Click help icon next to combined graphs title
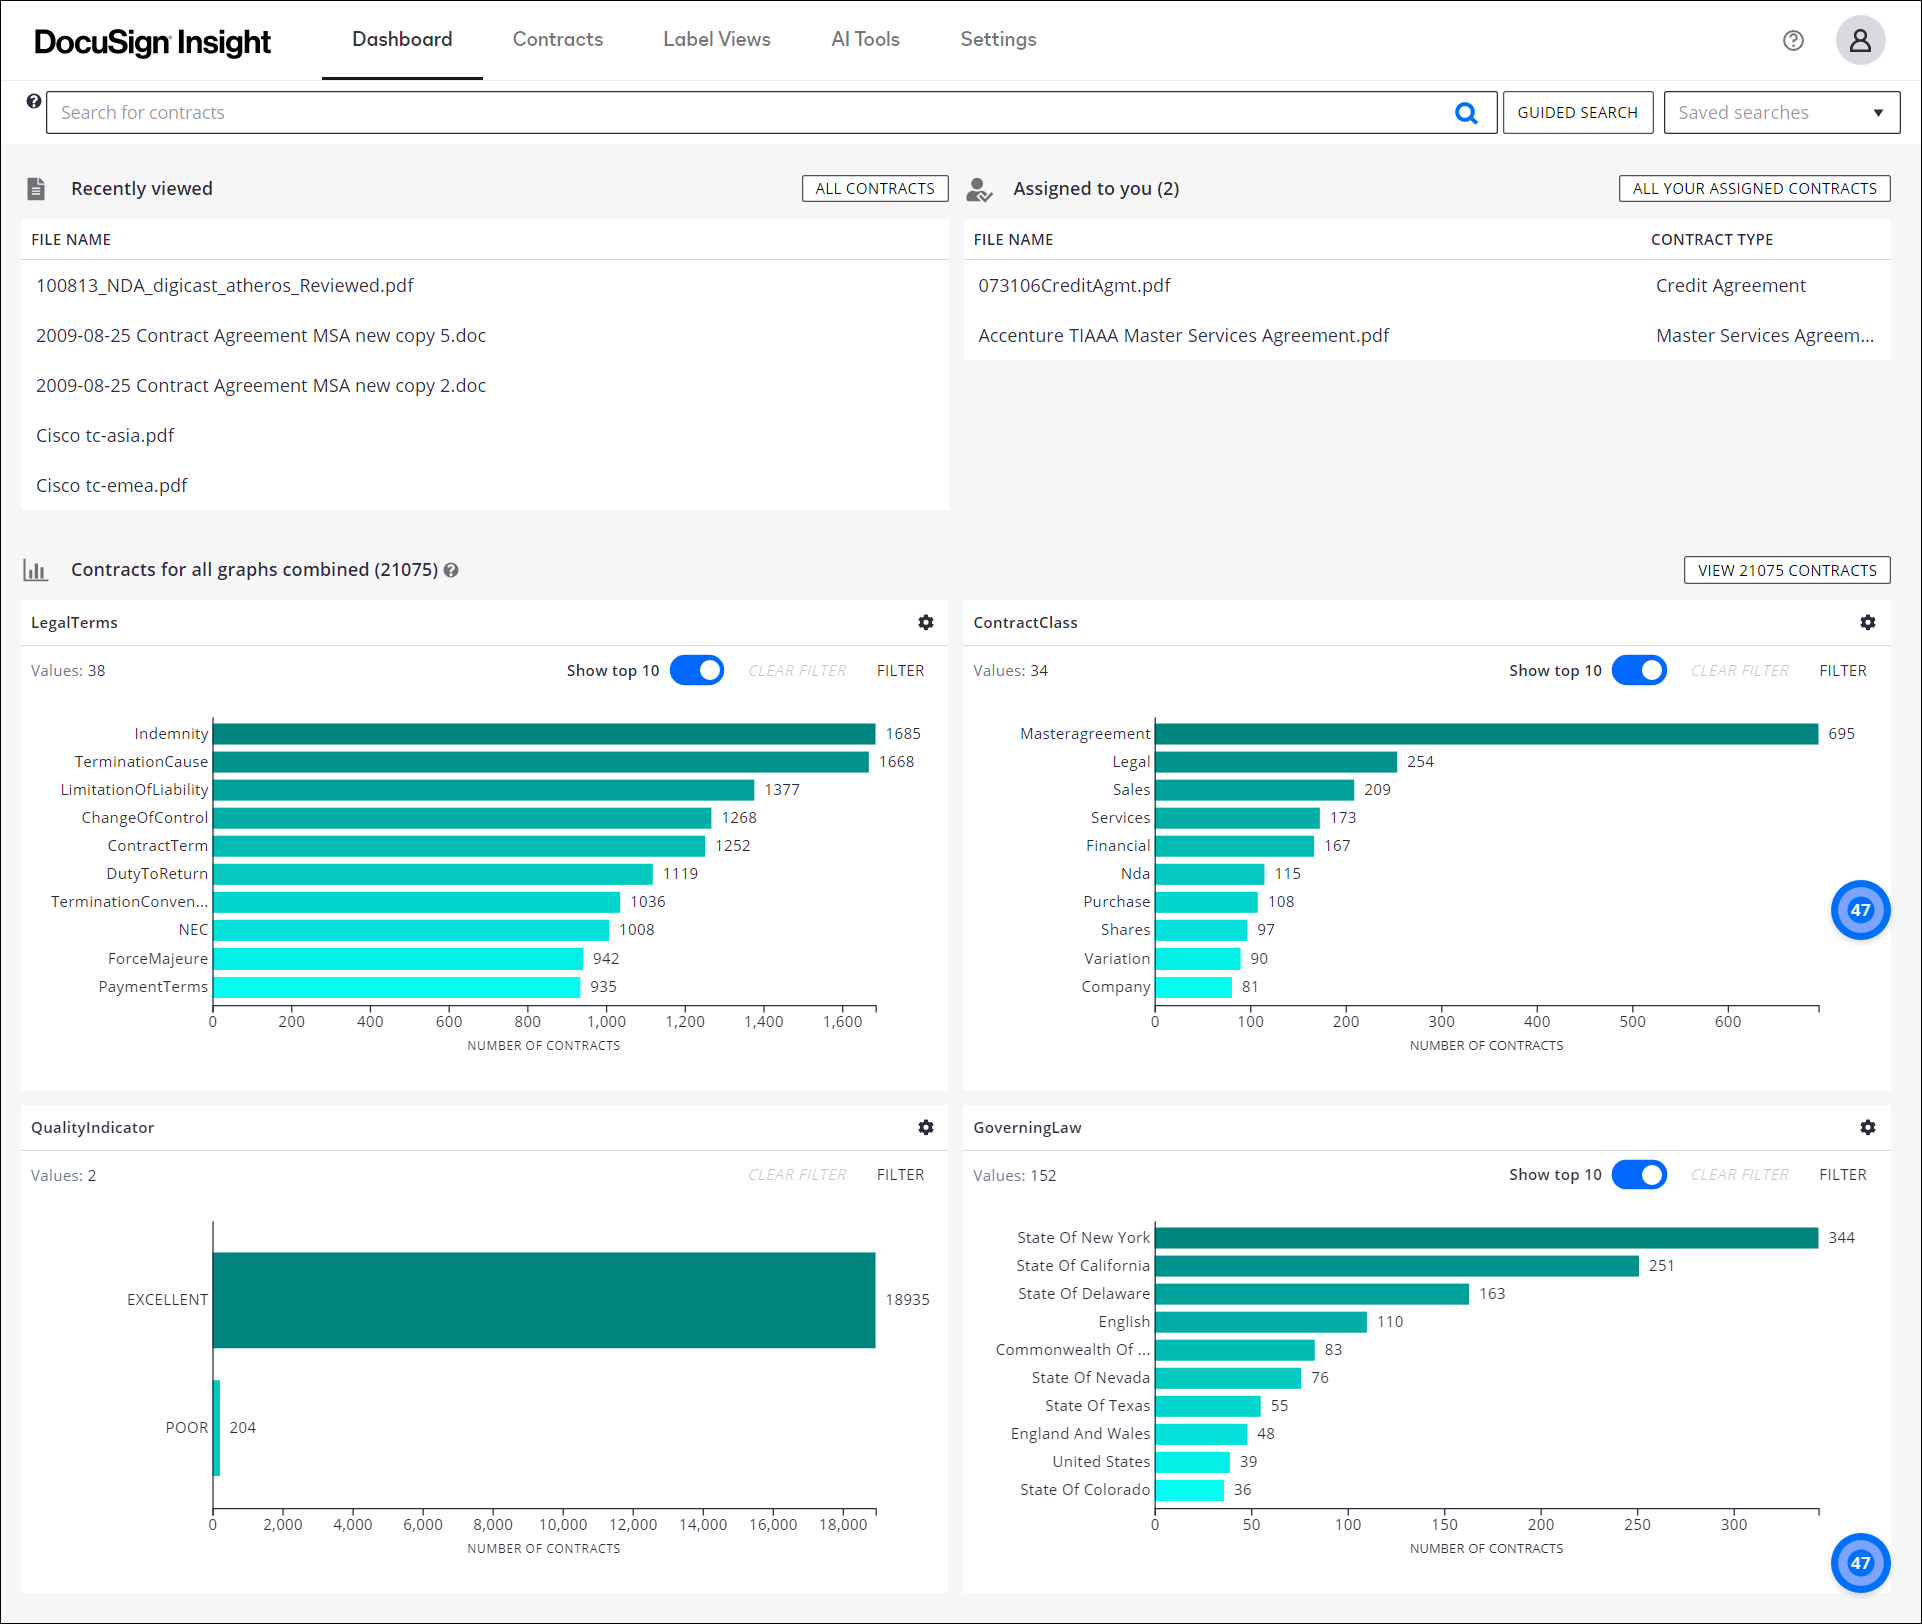This screenshot has width=1922, height=1624. 451,570
